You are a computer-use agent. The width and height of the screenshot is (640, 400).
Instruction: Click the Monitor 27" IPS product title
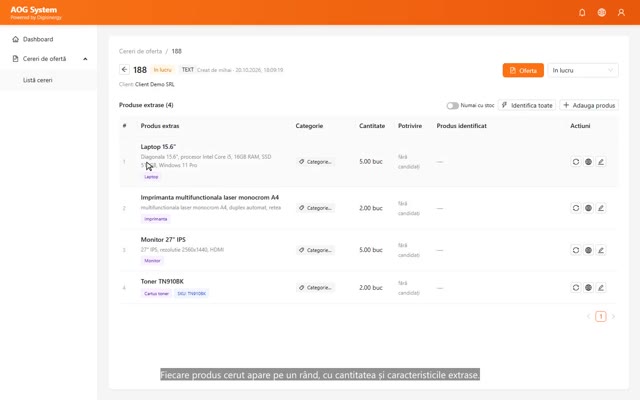click(x=163, y=239)
